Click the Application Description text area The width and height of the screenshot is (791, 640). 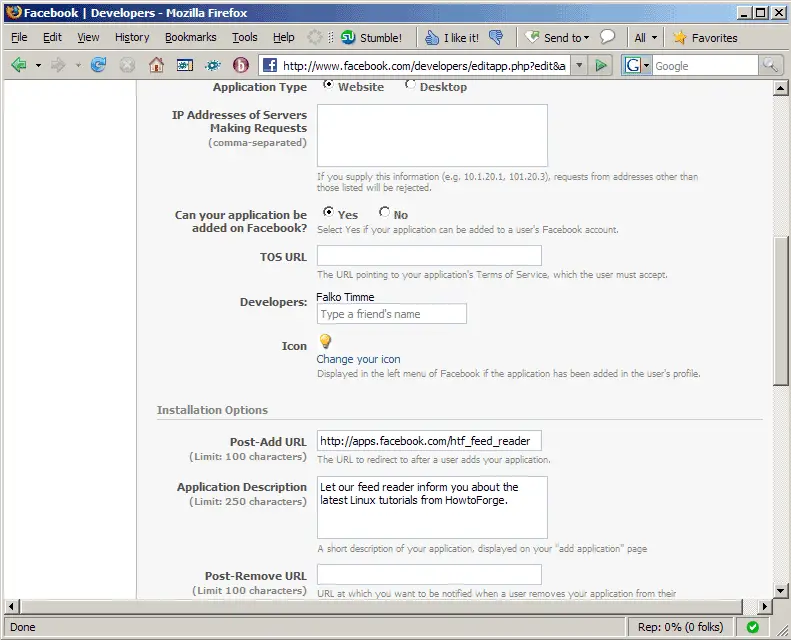432,507
